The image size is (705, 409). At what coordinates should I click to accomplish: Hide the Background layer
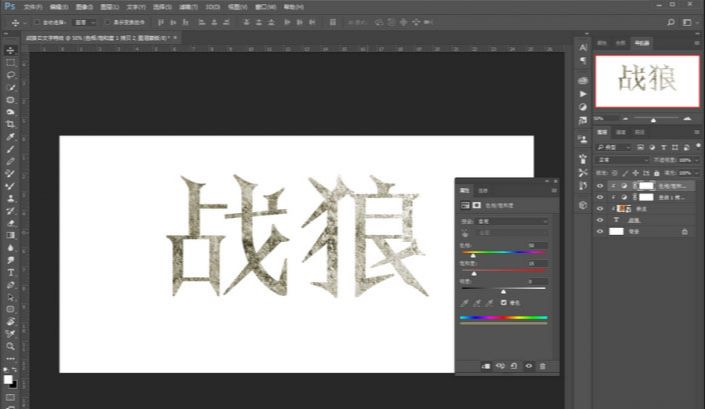[600, 231]
